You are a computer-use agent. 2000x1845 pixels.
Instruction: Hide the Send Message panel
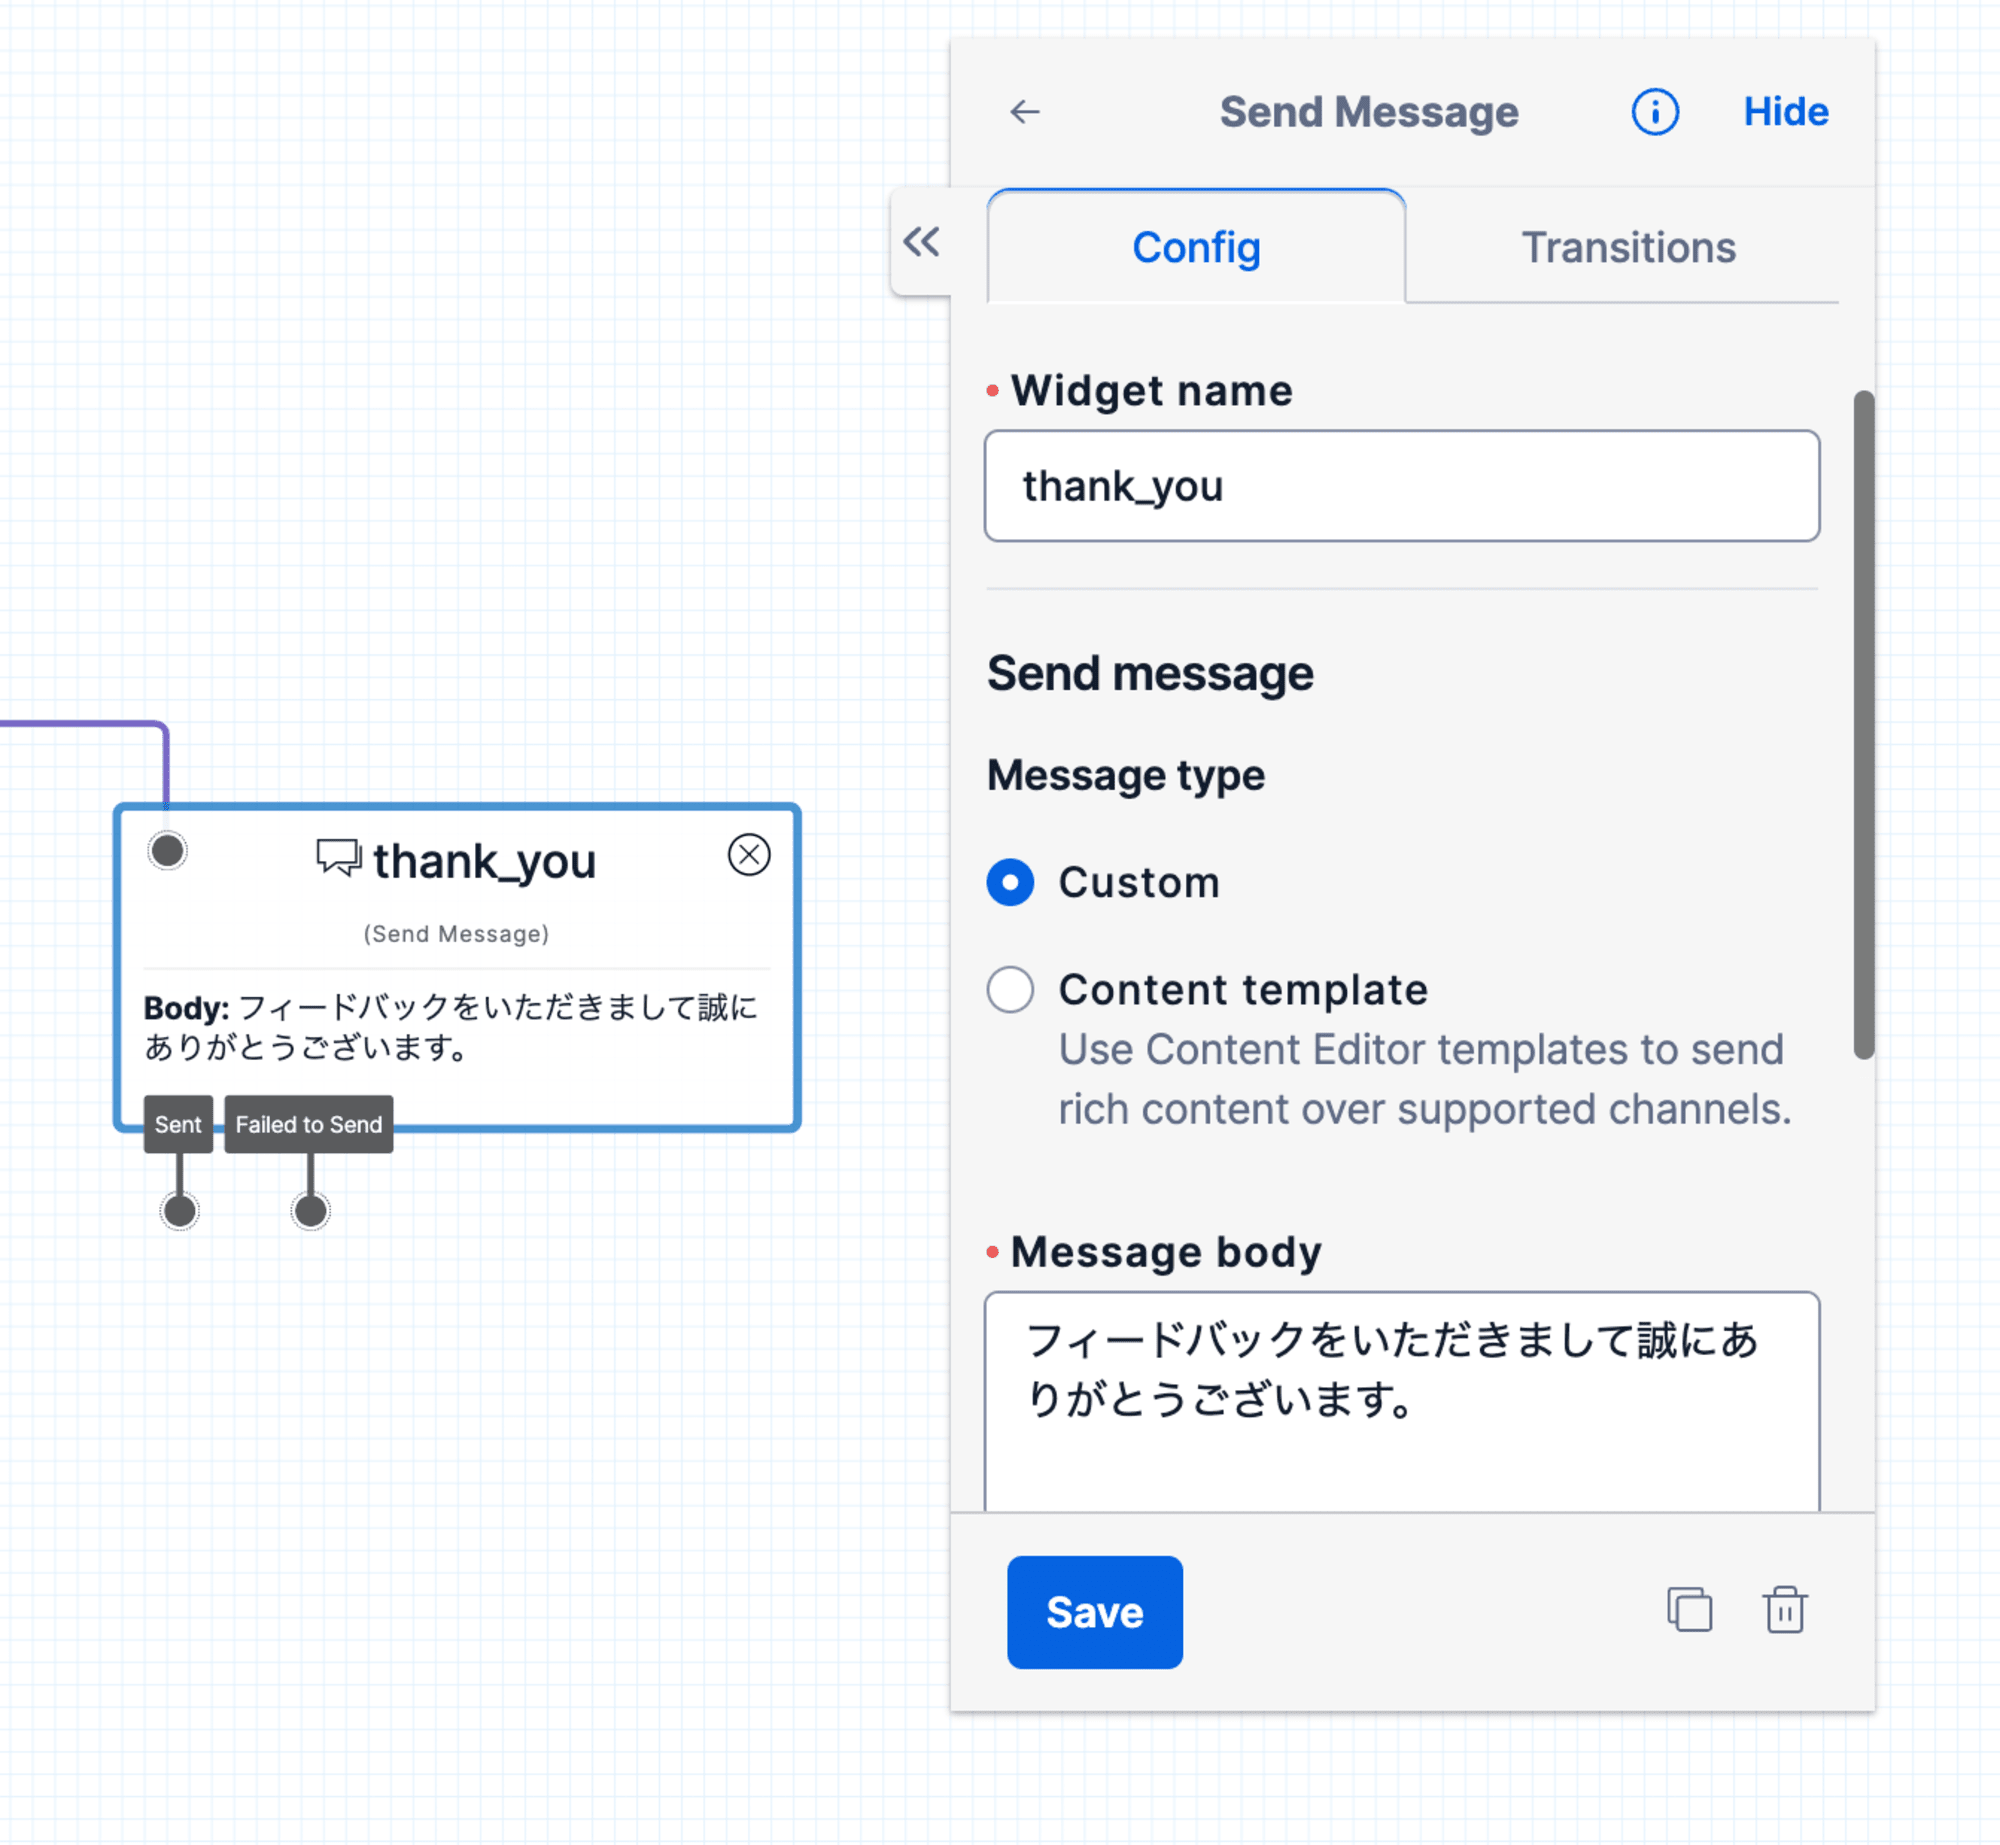1786,112
